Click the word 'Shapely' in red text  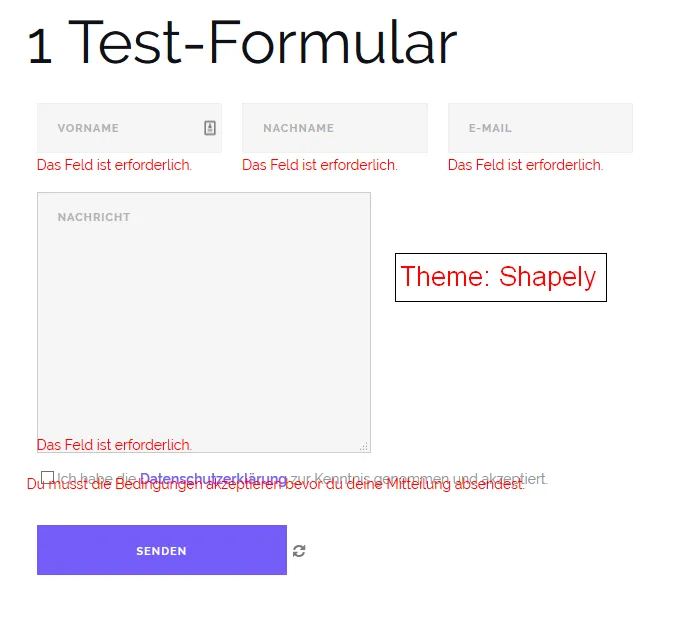pos(548,276)
